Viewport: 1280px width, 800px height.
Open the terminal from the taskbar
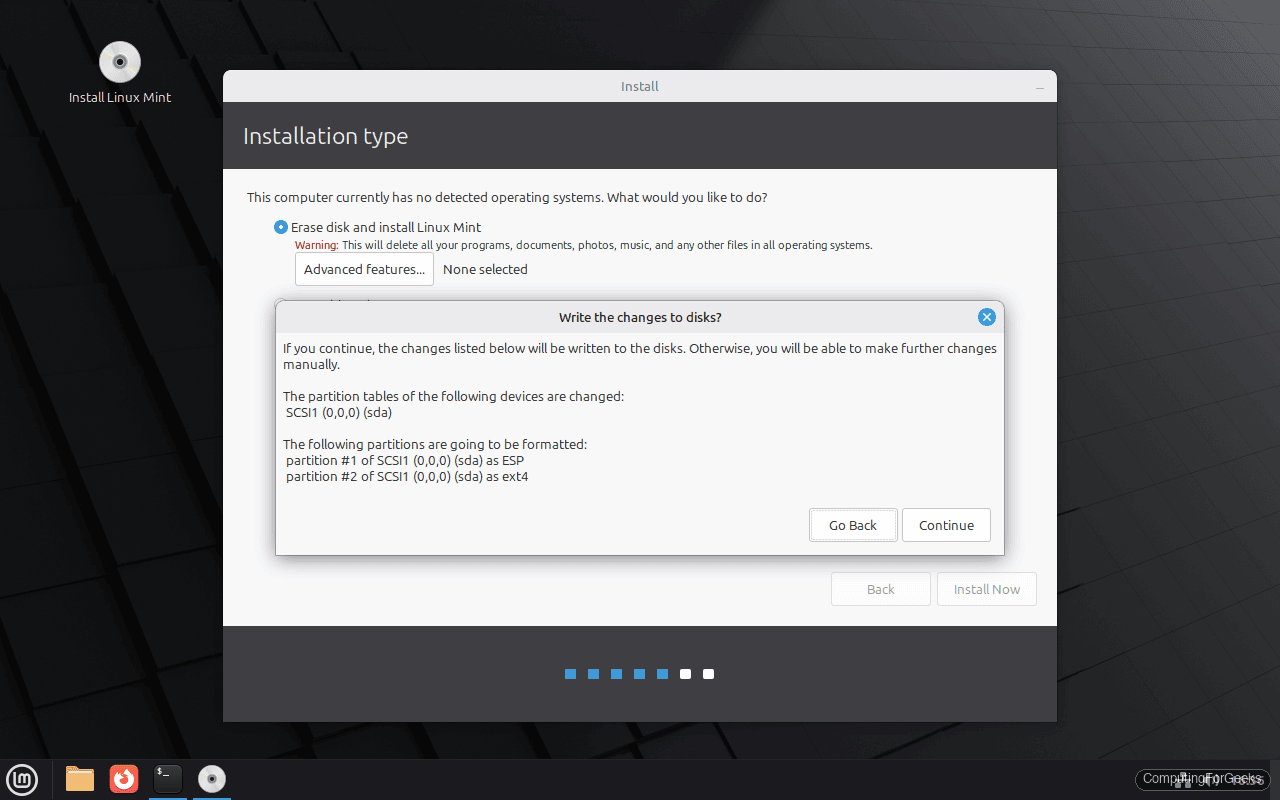167,779
